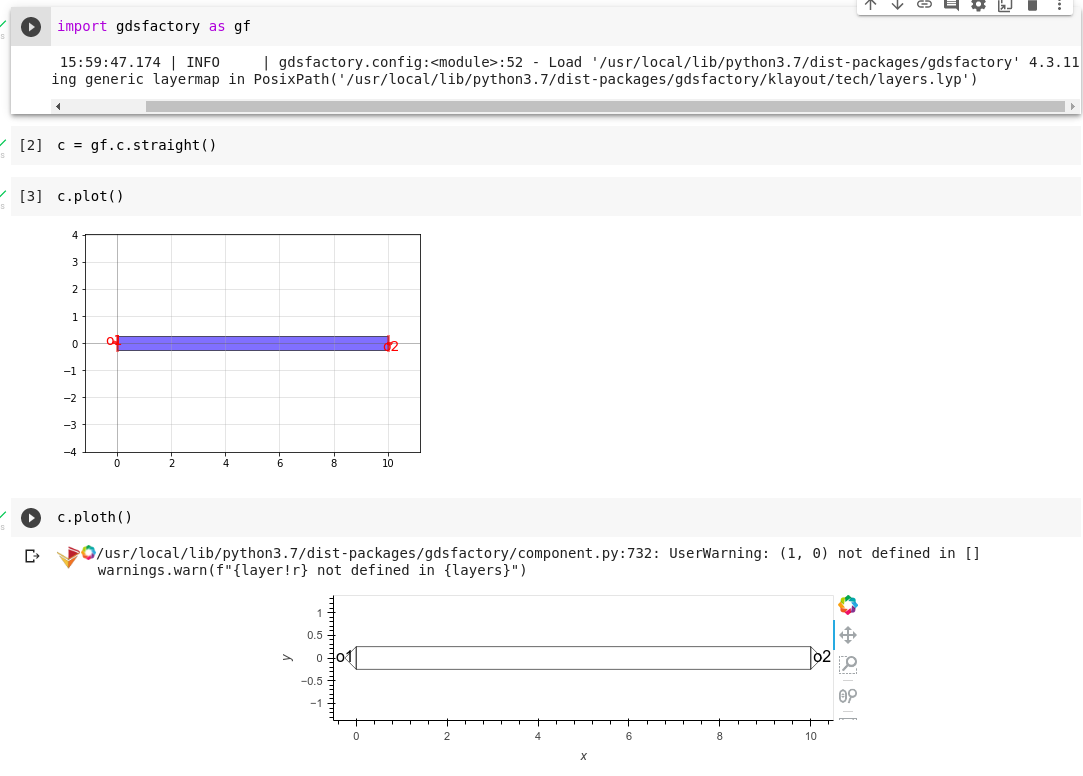Copy the link to the current cell
1083x776 pixels.
pos(923,5)
